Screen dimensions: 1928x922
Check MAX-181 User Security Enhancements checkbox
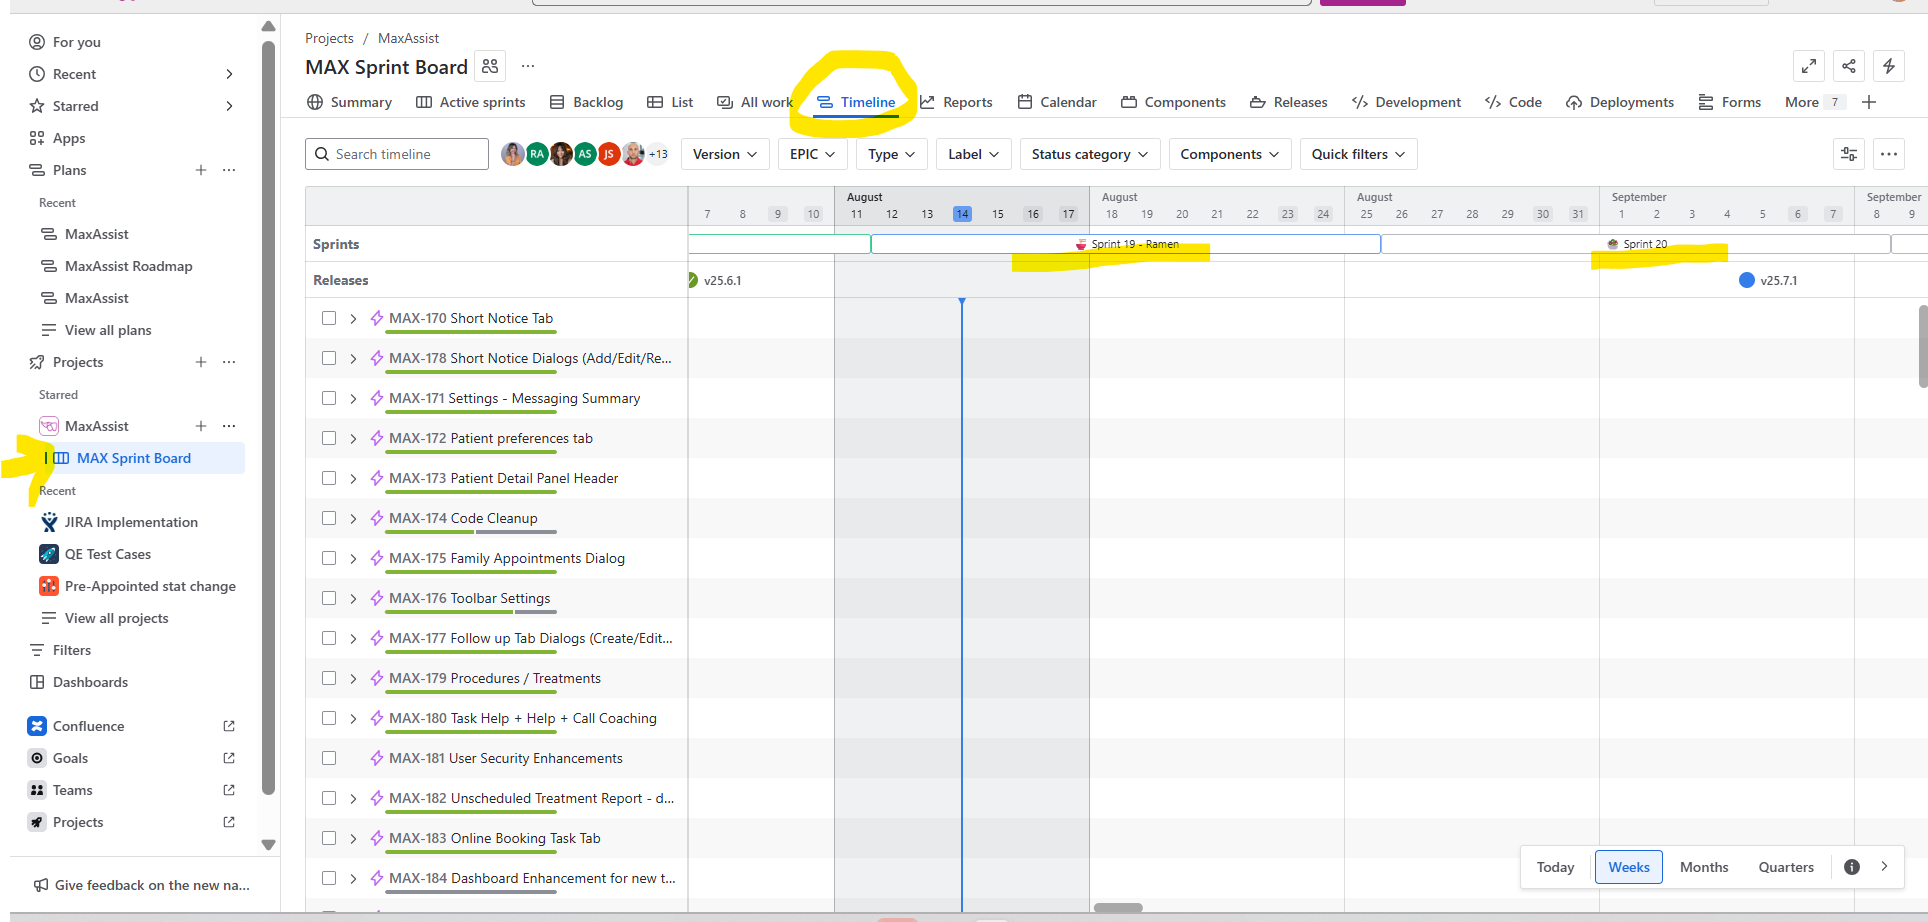click(x=329, y=758)
